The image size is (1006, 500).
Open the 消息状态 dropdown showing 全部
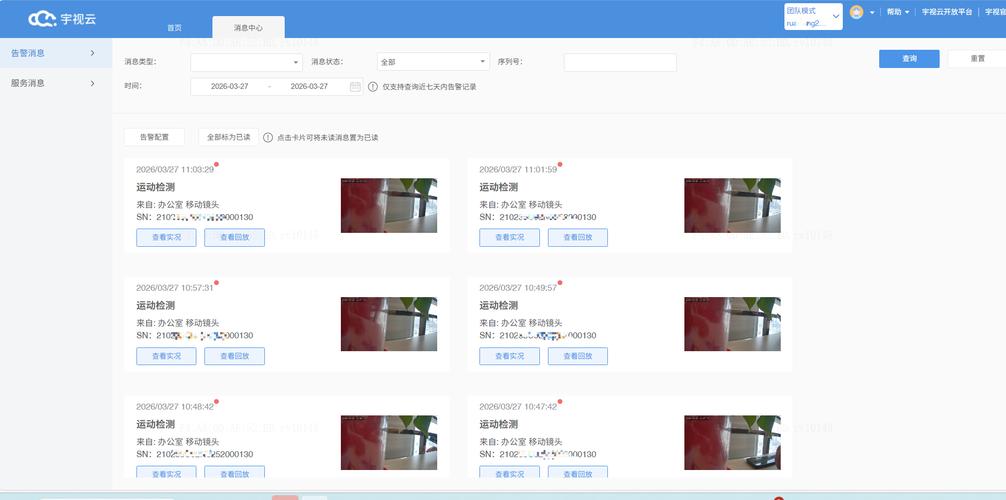click(x=434, y=62)
